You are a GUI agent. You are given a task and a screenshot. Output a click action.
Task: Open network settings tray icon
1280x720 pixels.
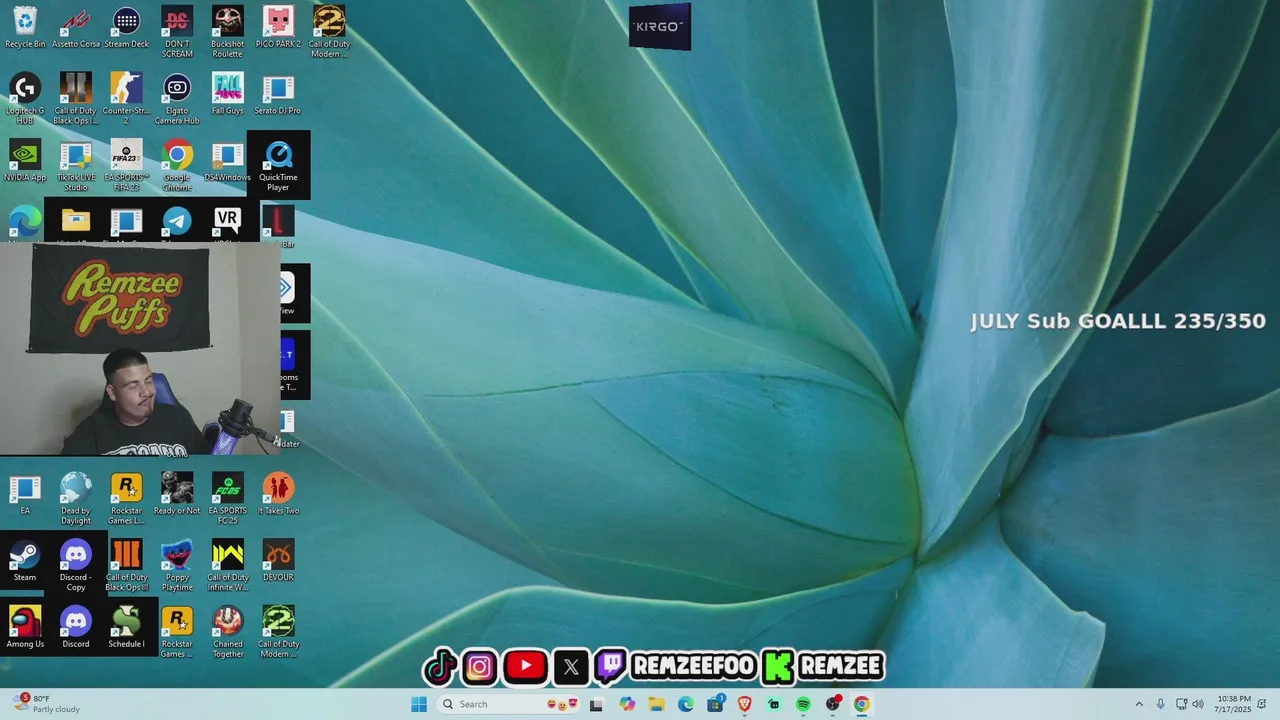1181,704
